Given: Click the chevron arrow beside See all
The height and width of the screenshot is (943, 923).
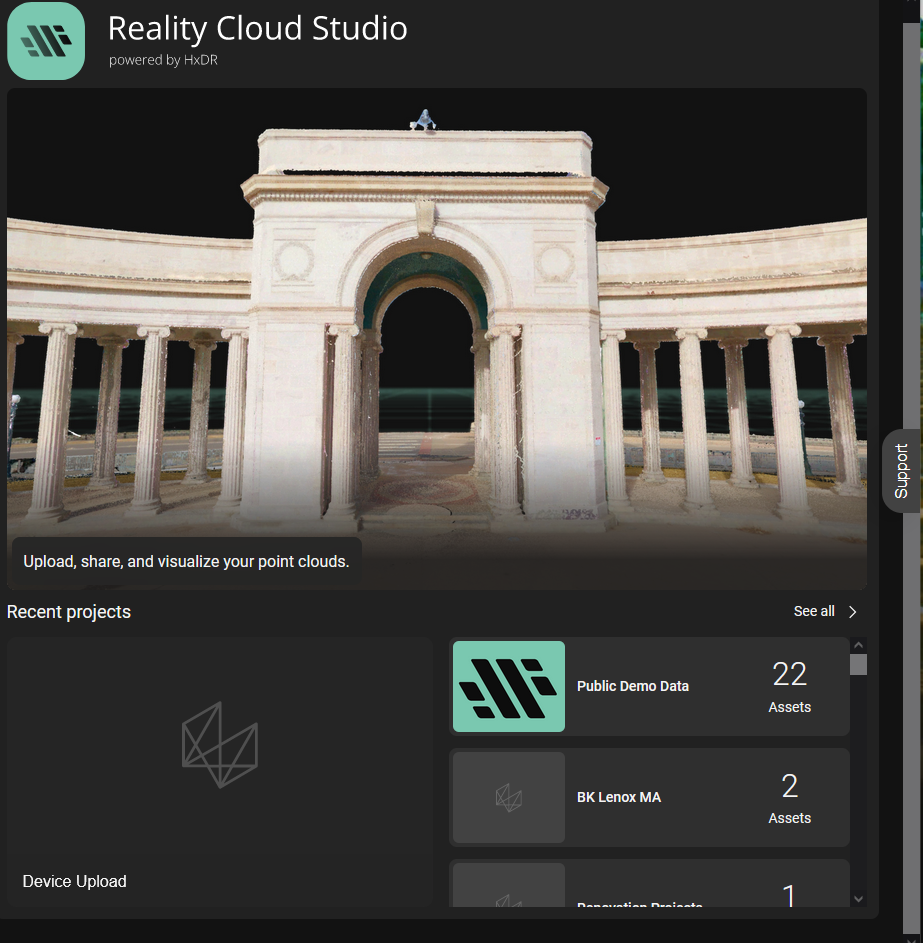Looking at the screenshot, I should point(853,612).
